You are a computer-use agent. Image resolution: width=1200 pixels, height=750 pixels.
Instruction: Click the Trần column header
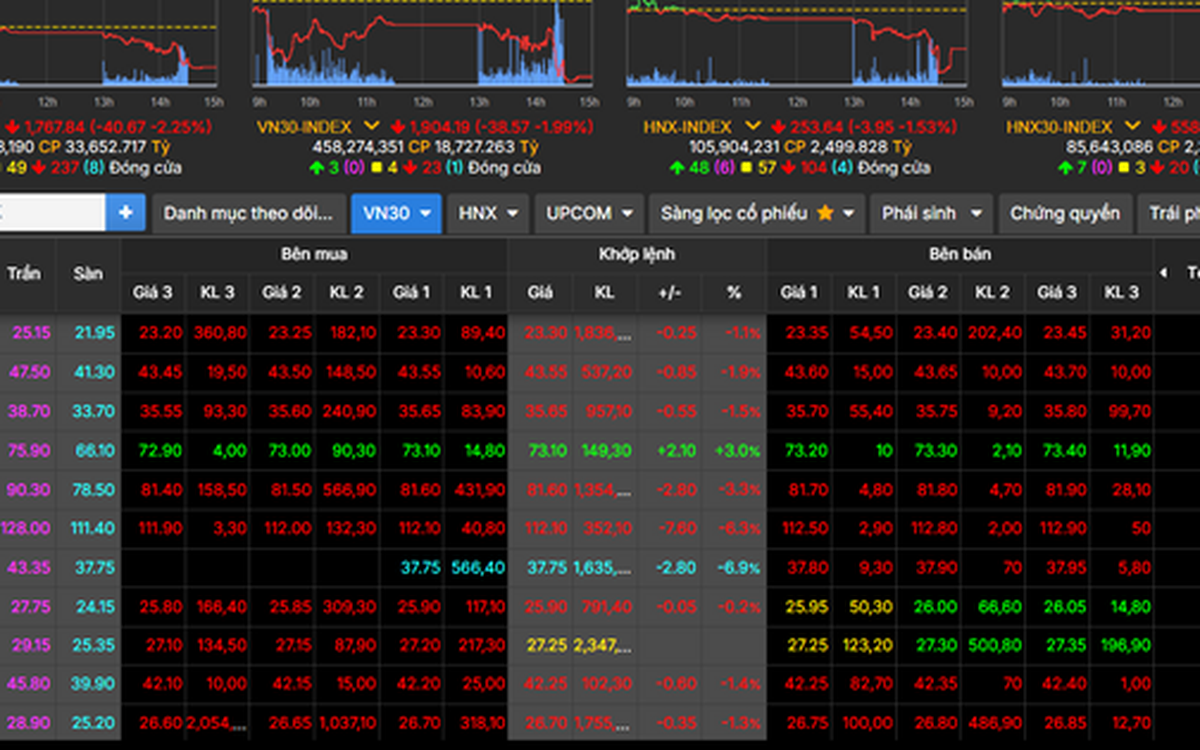(x=24, y=273)
